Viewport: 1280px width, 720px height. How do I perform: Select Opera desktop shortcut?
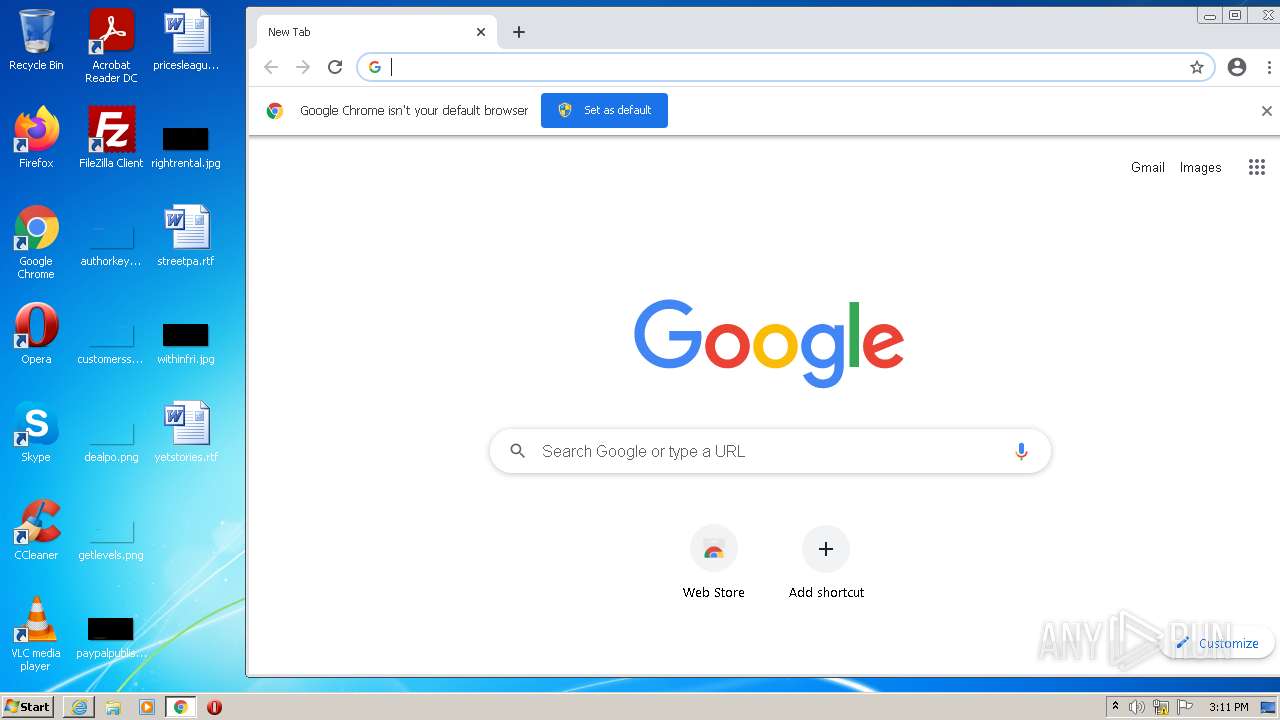pos(36,334)
